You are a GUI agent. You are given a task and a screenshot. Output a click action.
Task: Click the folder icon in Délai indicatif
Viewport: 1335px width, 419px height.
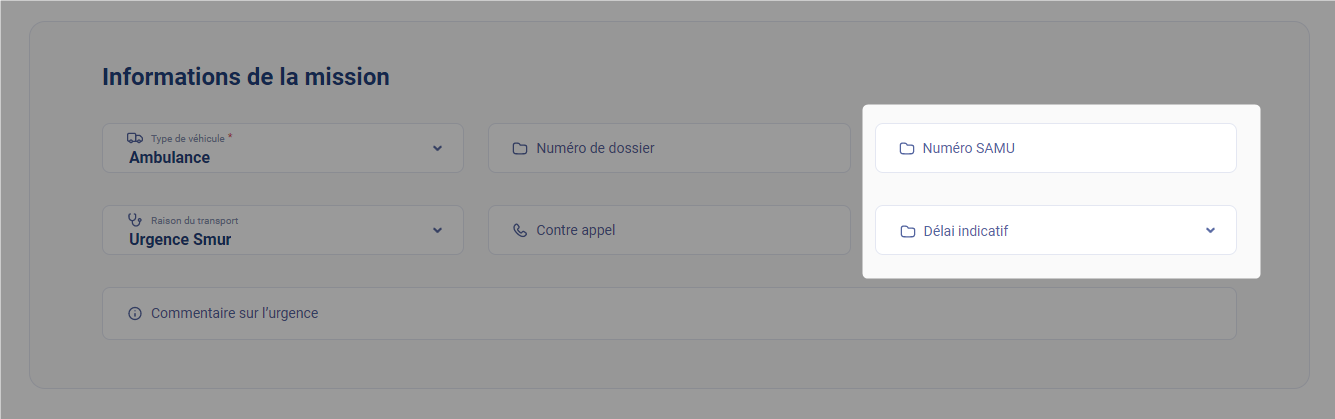(908, 231)
